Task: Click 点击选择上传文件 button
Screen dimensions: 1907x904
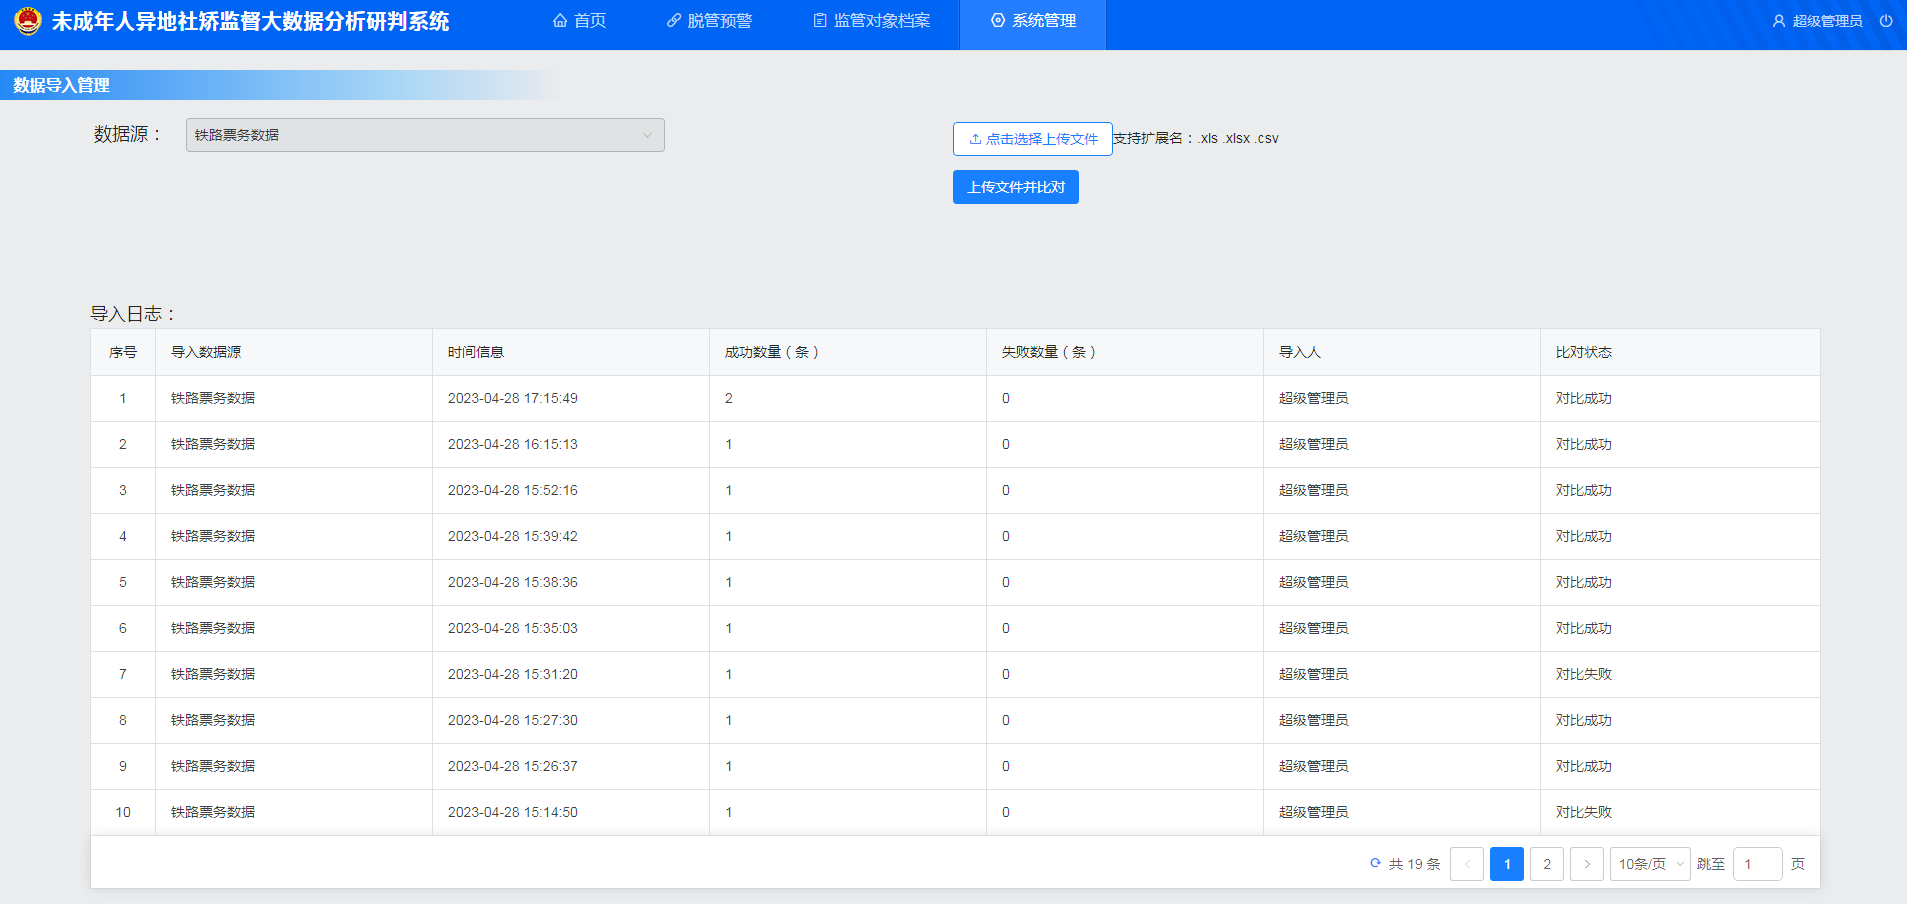Action: pos(1032,139)
